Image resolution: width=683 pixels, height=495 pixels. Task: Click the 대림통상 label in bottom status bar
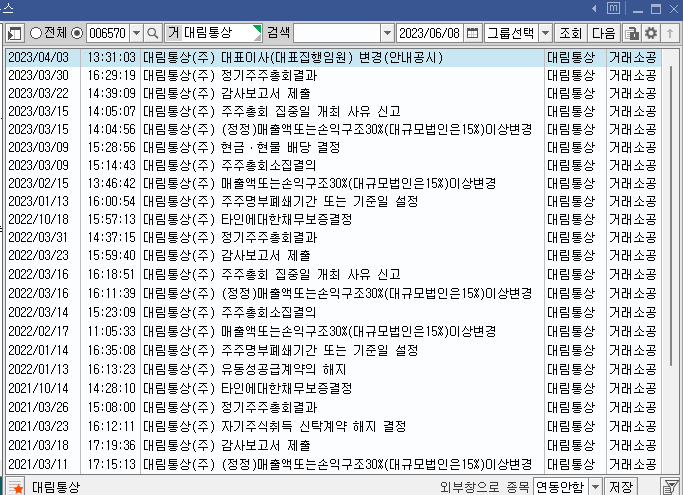(56, 487)
